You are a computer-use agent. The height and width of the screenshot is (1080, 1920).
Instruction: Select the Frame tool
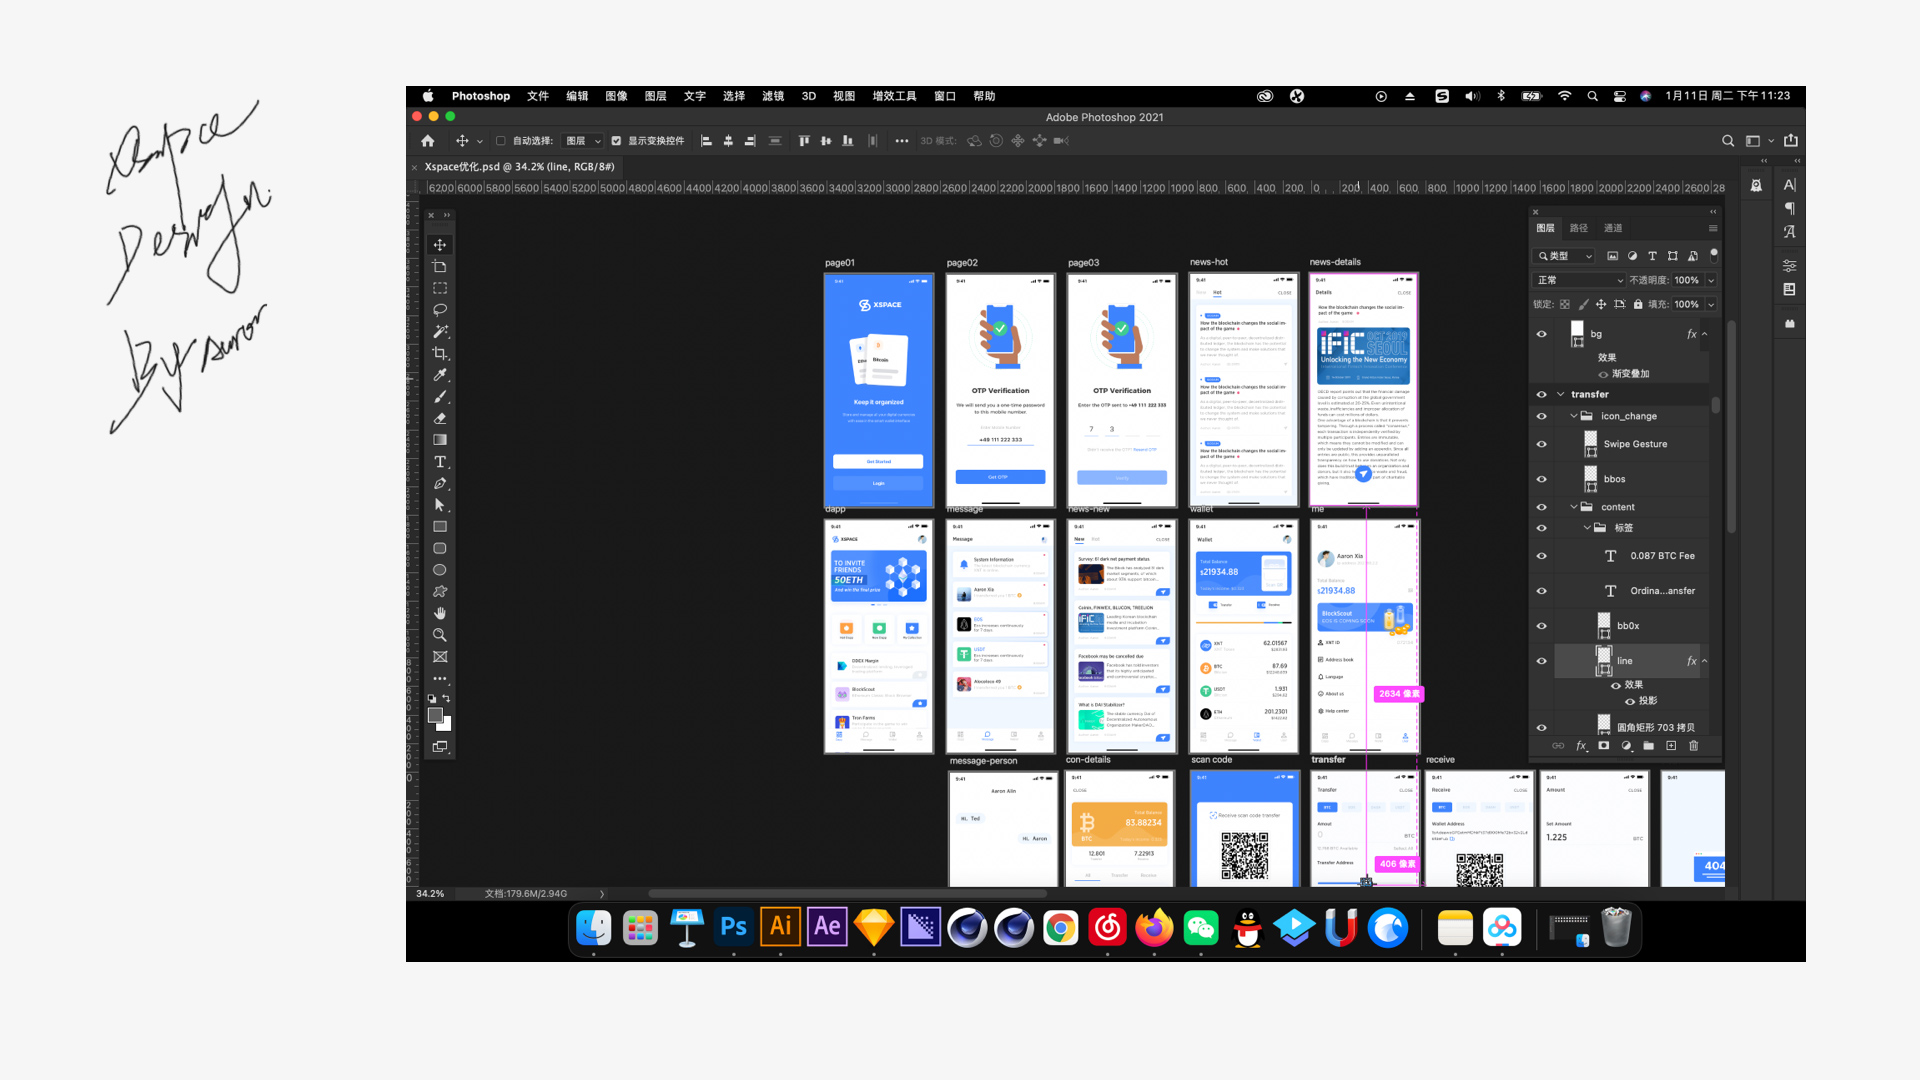click(439, 657)
